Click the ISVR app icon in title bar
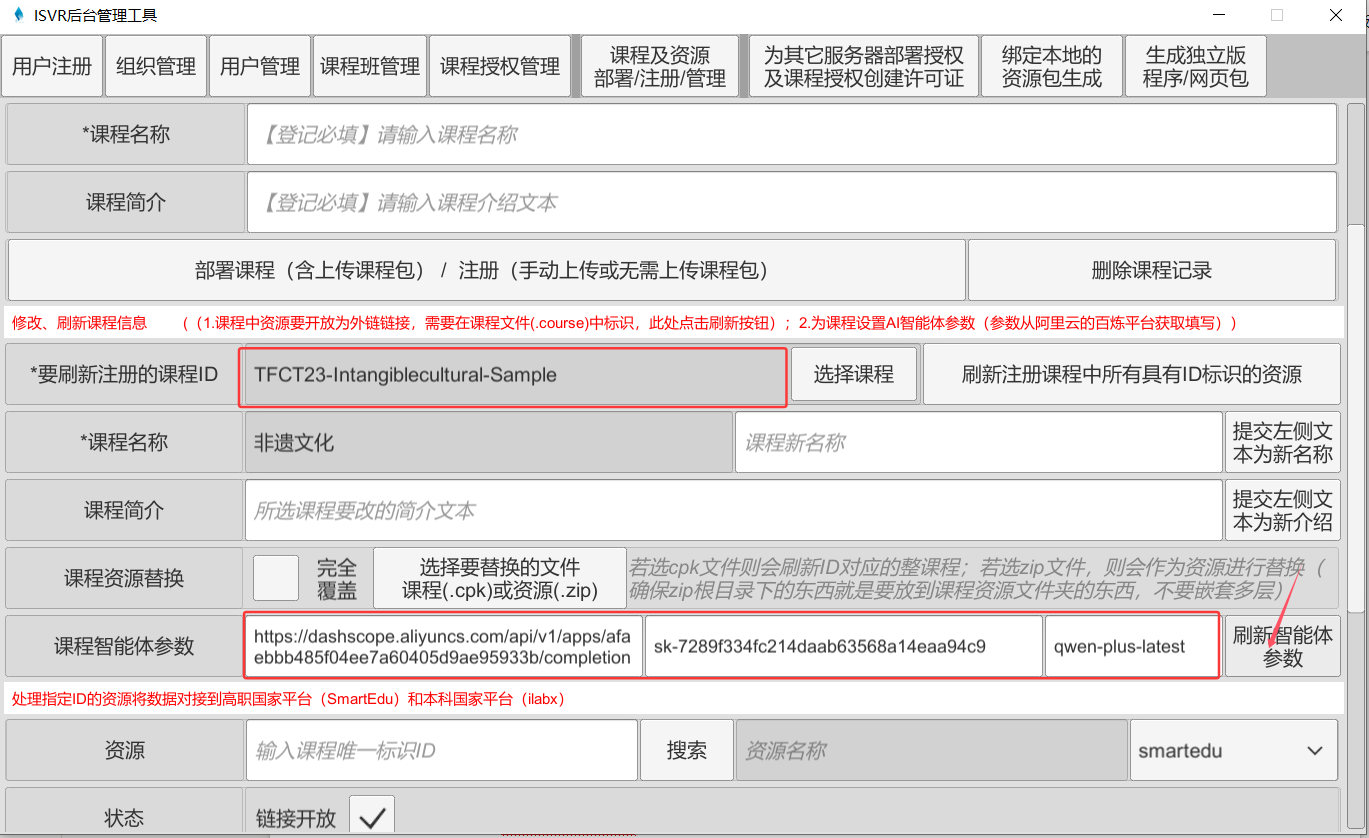Screen dimensions: 1369x838 point(17,15)
